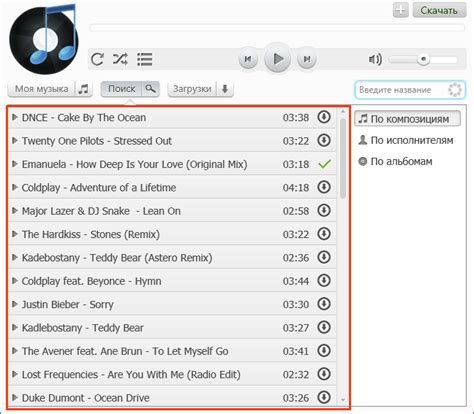Download Lost Frequencies - Are You With Me
474x414 pixels.
pos(324,374)
